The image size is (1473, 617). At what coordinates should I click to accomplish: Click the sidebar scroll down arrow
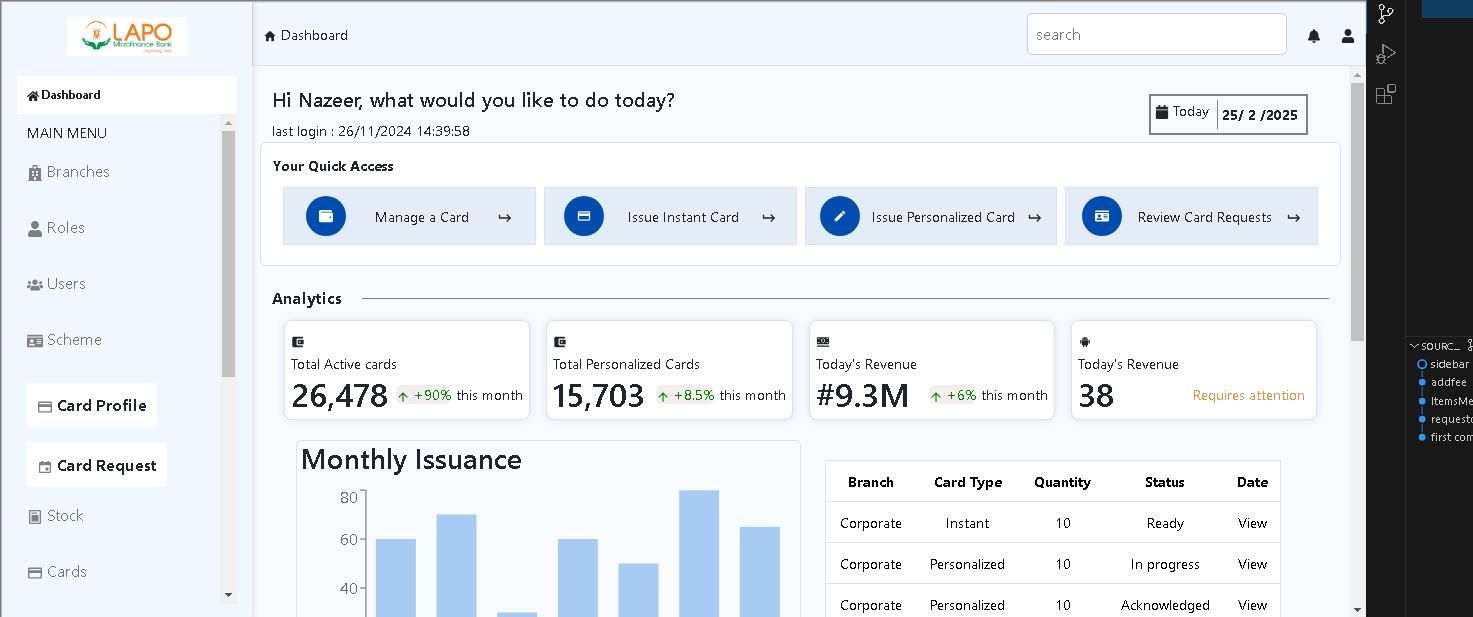(228, 595)
